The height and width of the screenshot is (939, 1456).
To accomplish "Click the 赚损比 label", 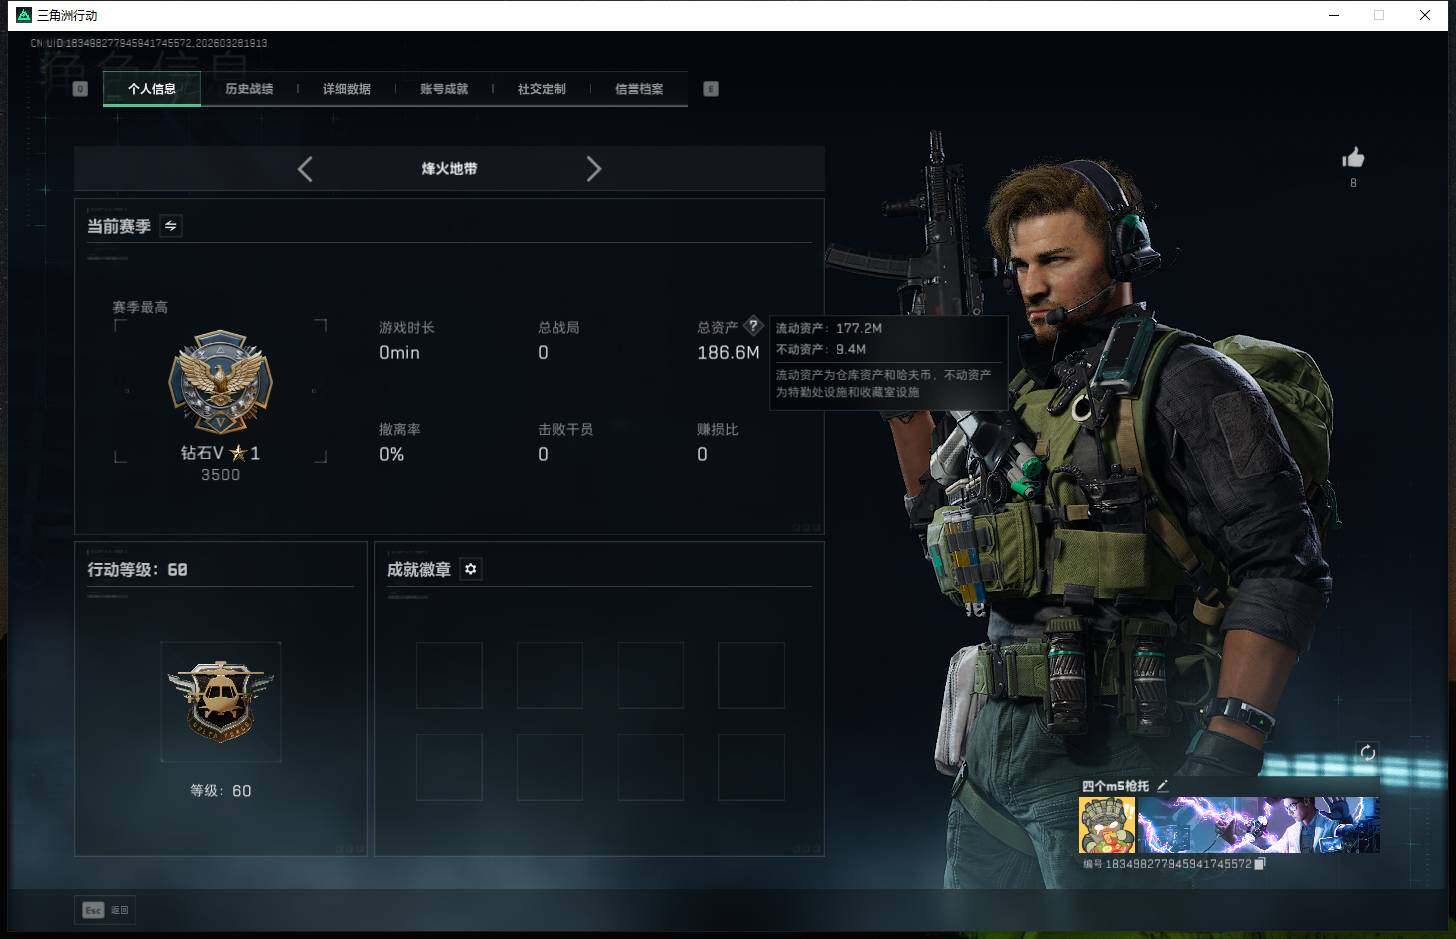I will [718, 429].
